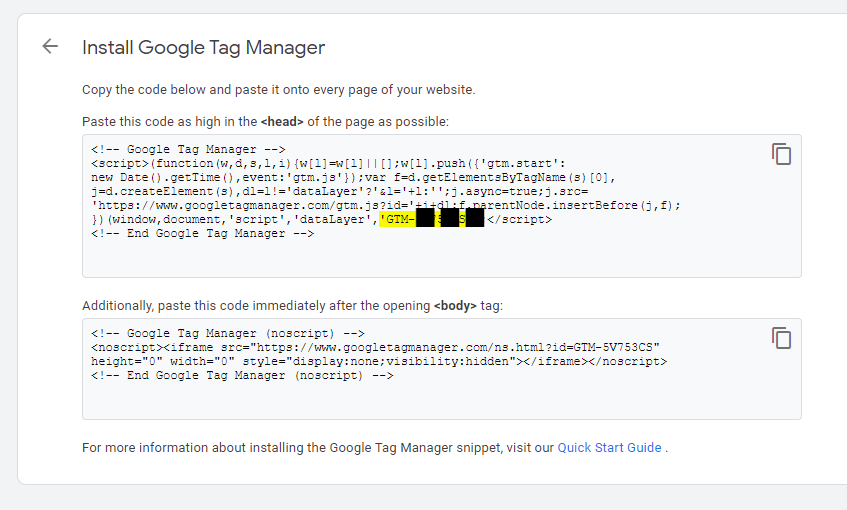The image size is (847, 510).
Task: Click the 'j=d.createElement(s)' code line
Action: coord(339,192)
